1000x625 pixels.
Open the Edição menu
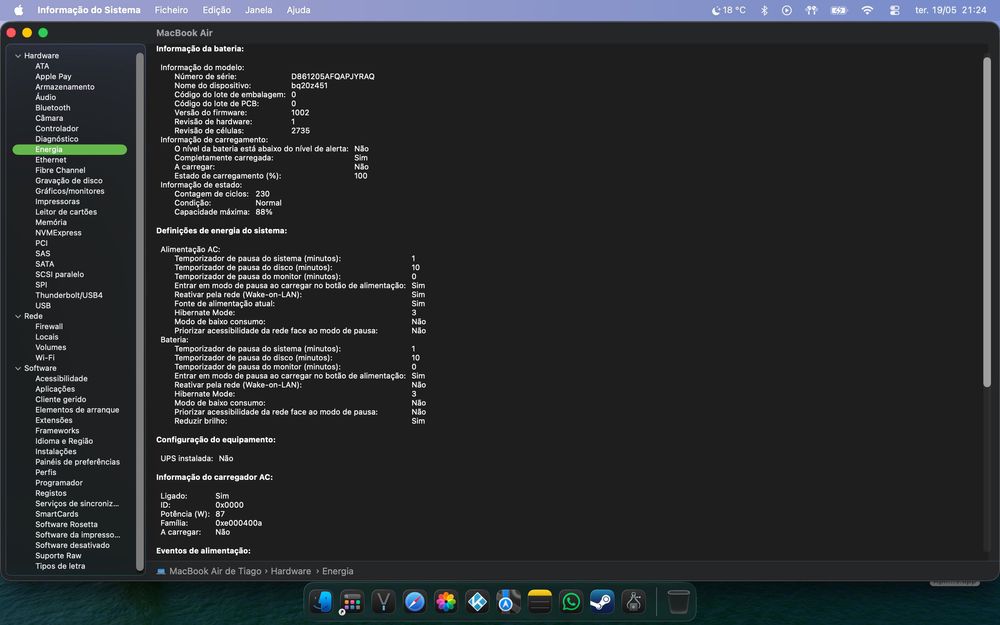[217, 10]
